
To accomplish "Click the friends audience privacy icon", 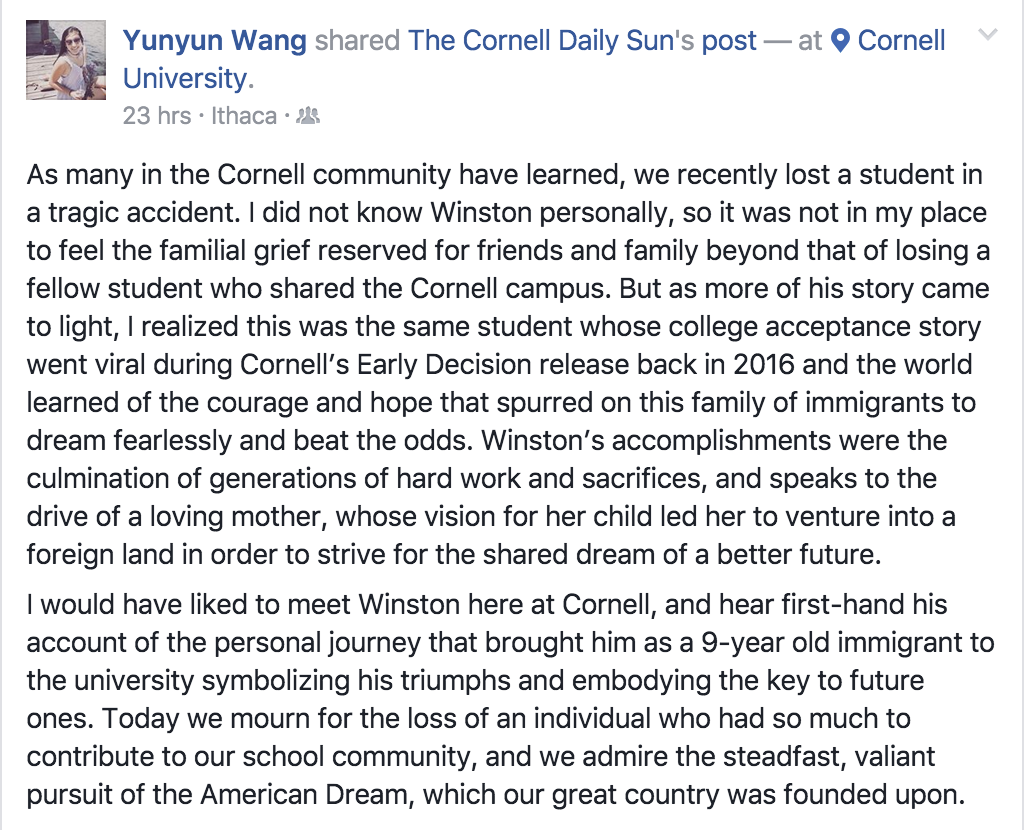I will coord(308,116).
